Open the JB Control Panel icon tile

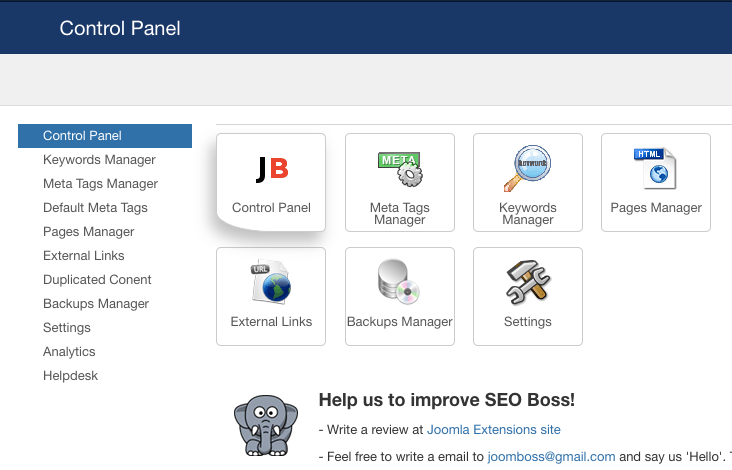(271, 182)
